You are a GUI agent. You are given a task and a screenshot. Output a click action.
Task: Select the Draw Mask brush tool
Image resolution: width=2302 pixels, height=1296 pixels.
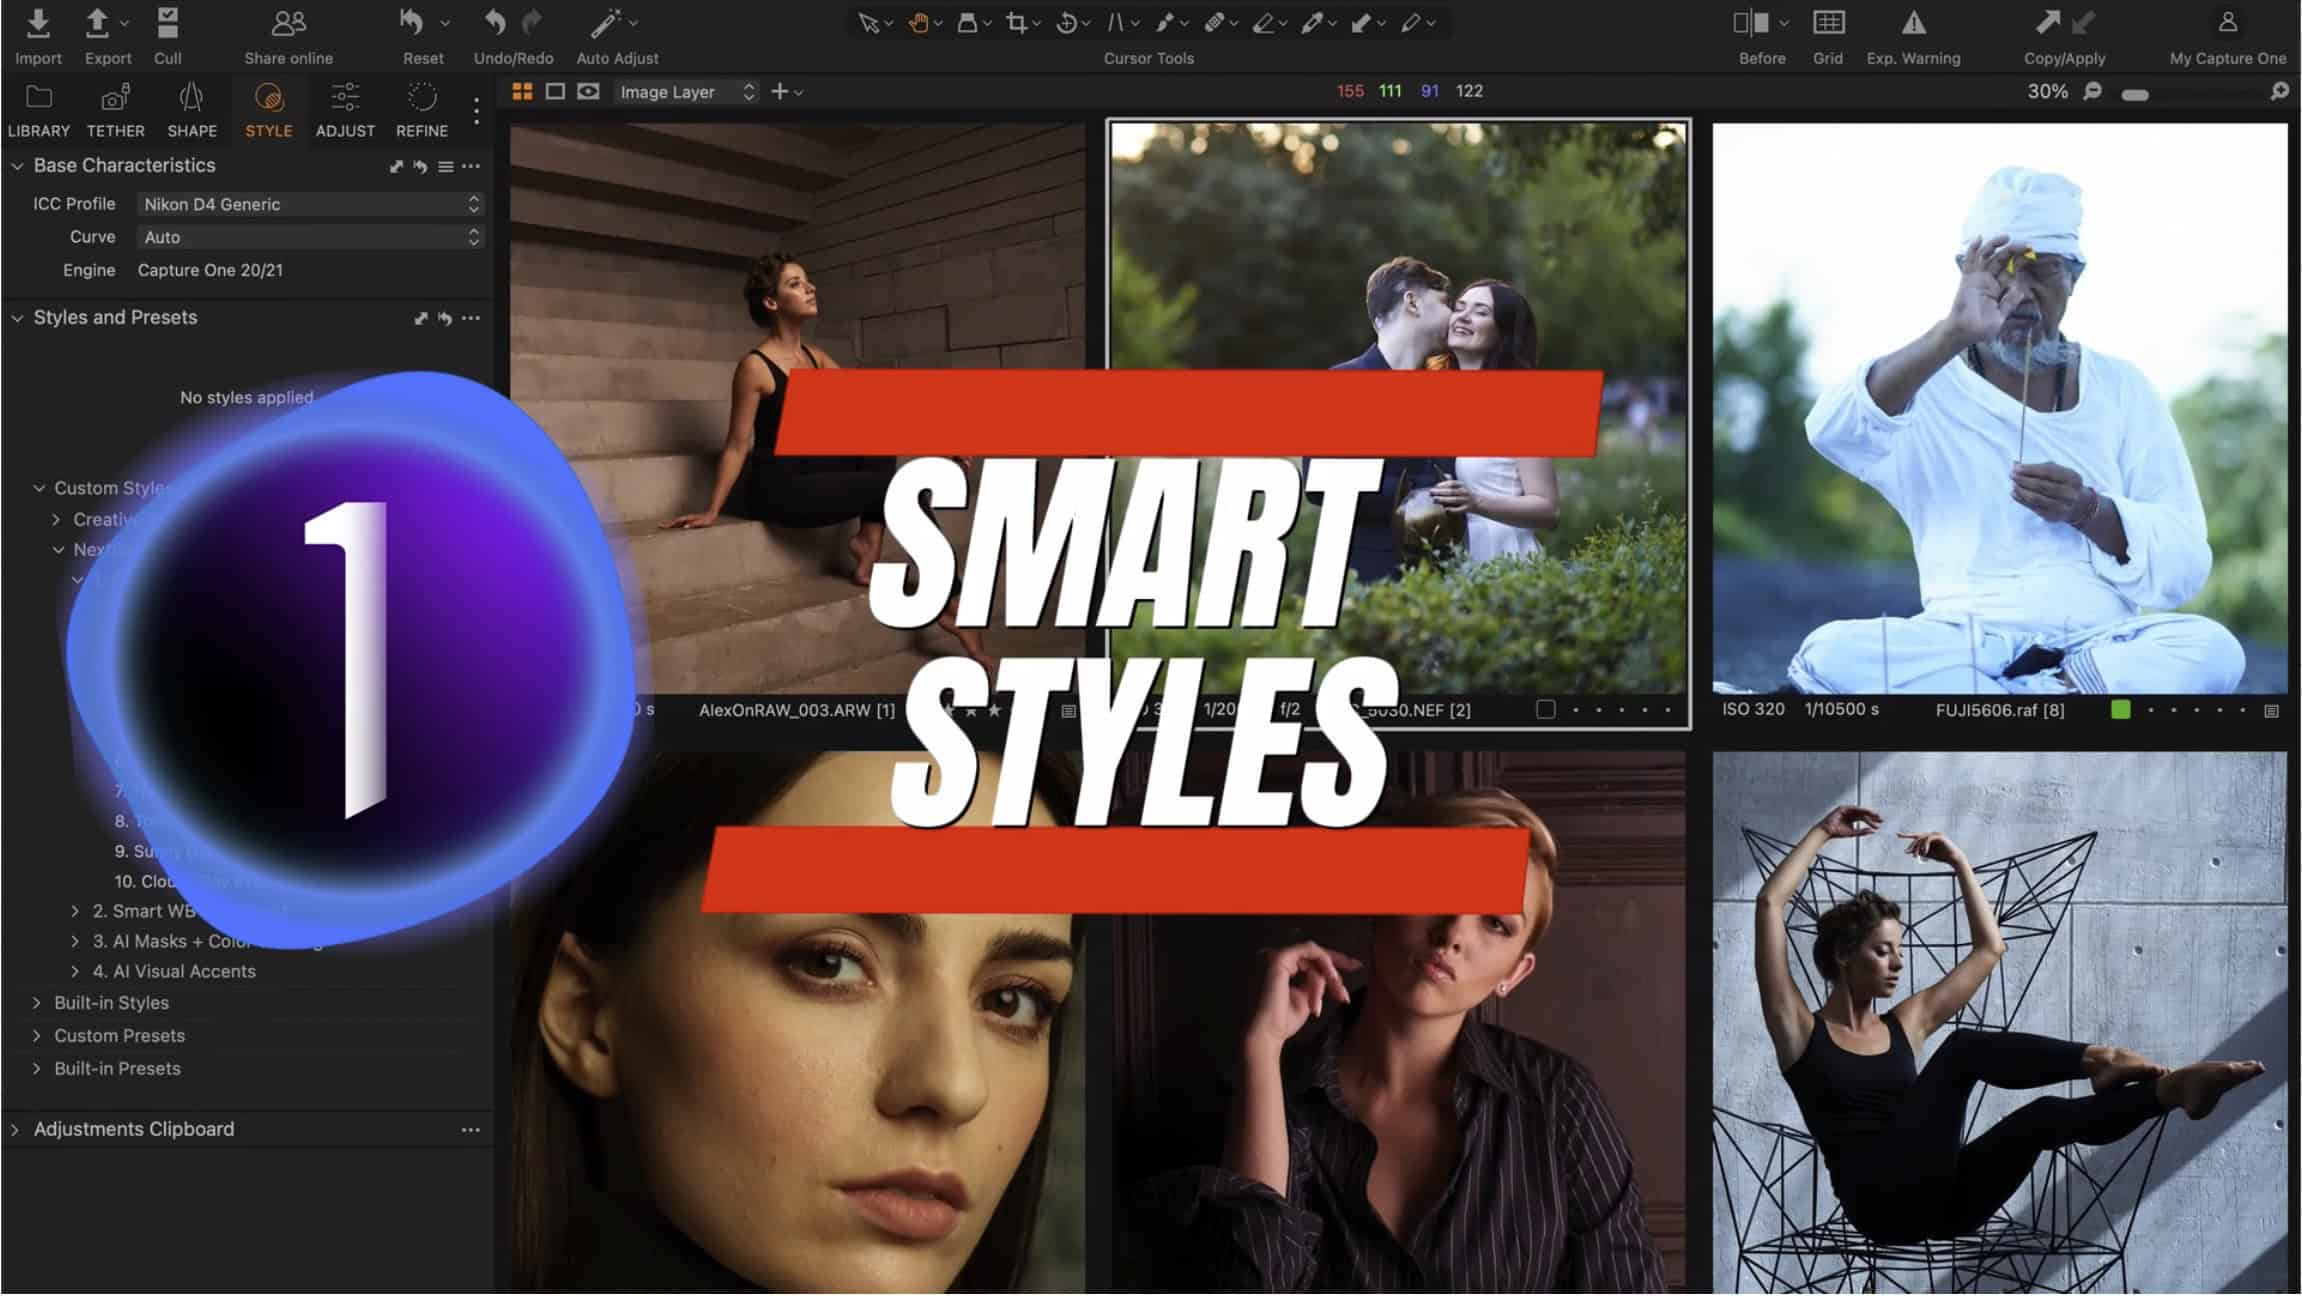point(1164,22)
